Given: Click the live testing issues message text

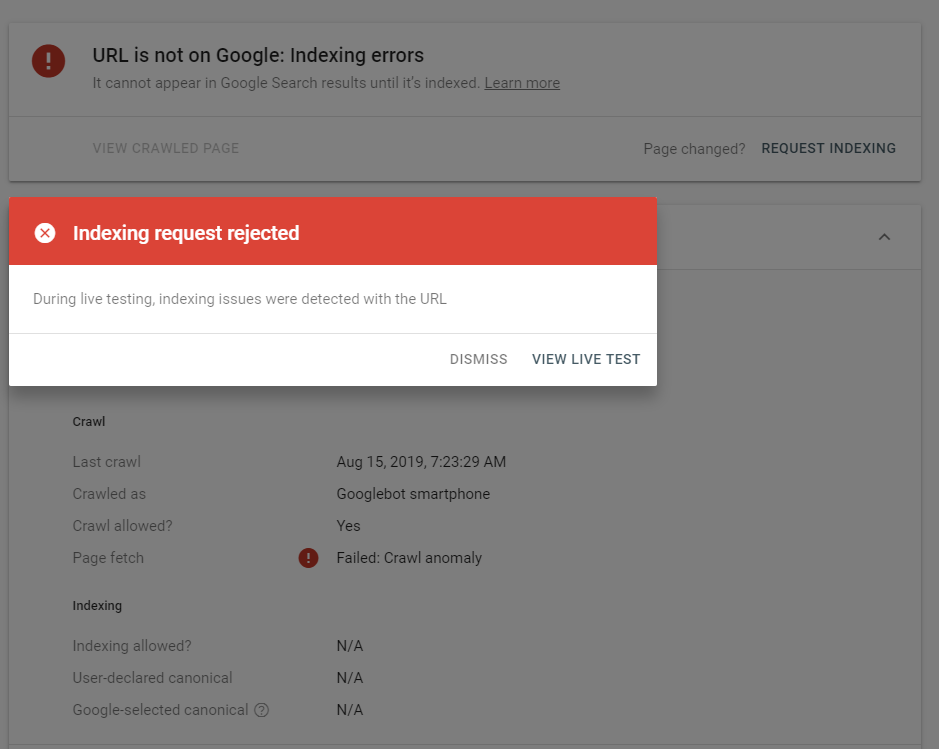Looking at the screenshot, I should pyautogui.click(x=240, y=299).
